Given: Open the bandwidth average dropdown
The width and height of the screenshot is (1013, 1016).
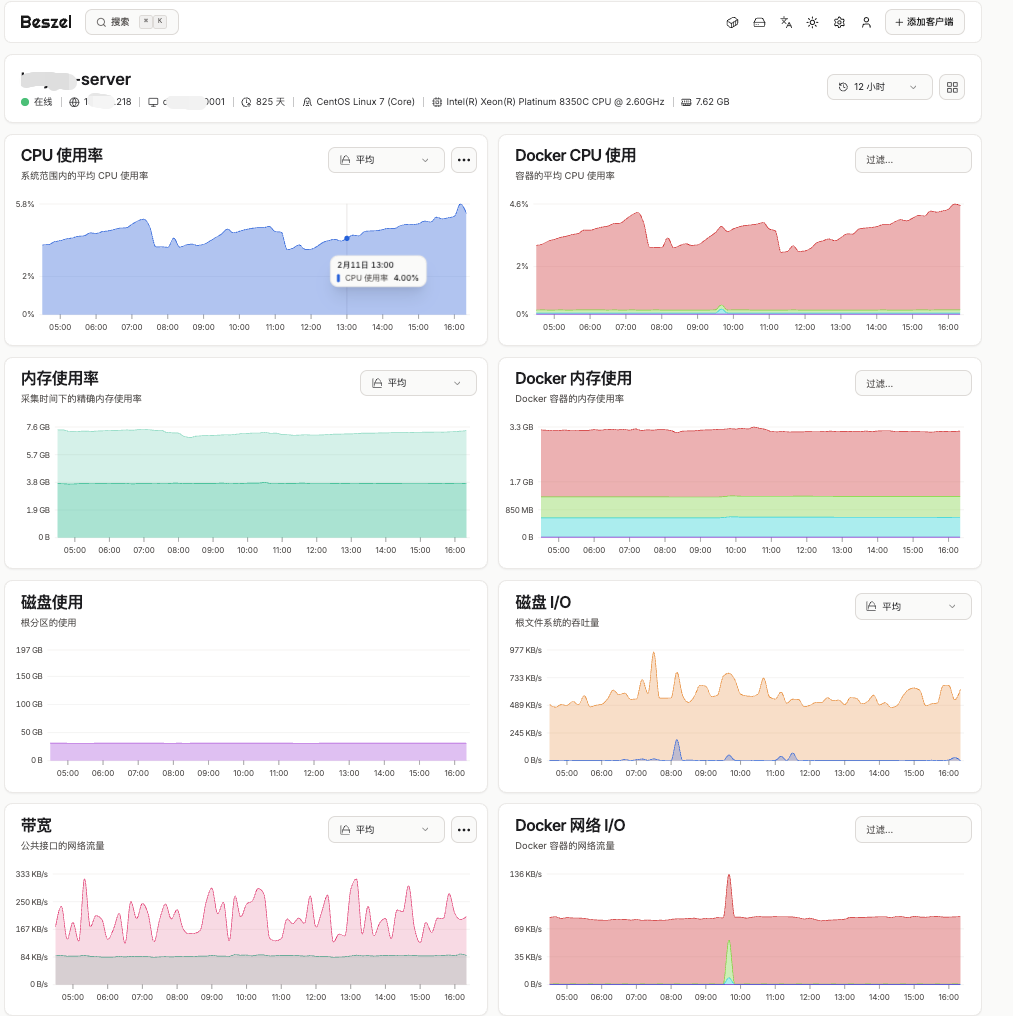Looking at the screenshot, I should pyautogui.click(x=386, y=829).
